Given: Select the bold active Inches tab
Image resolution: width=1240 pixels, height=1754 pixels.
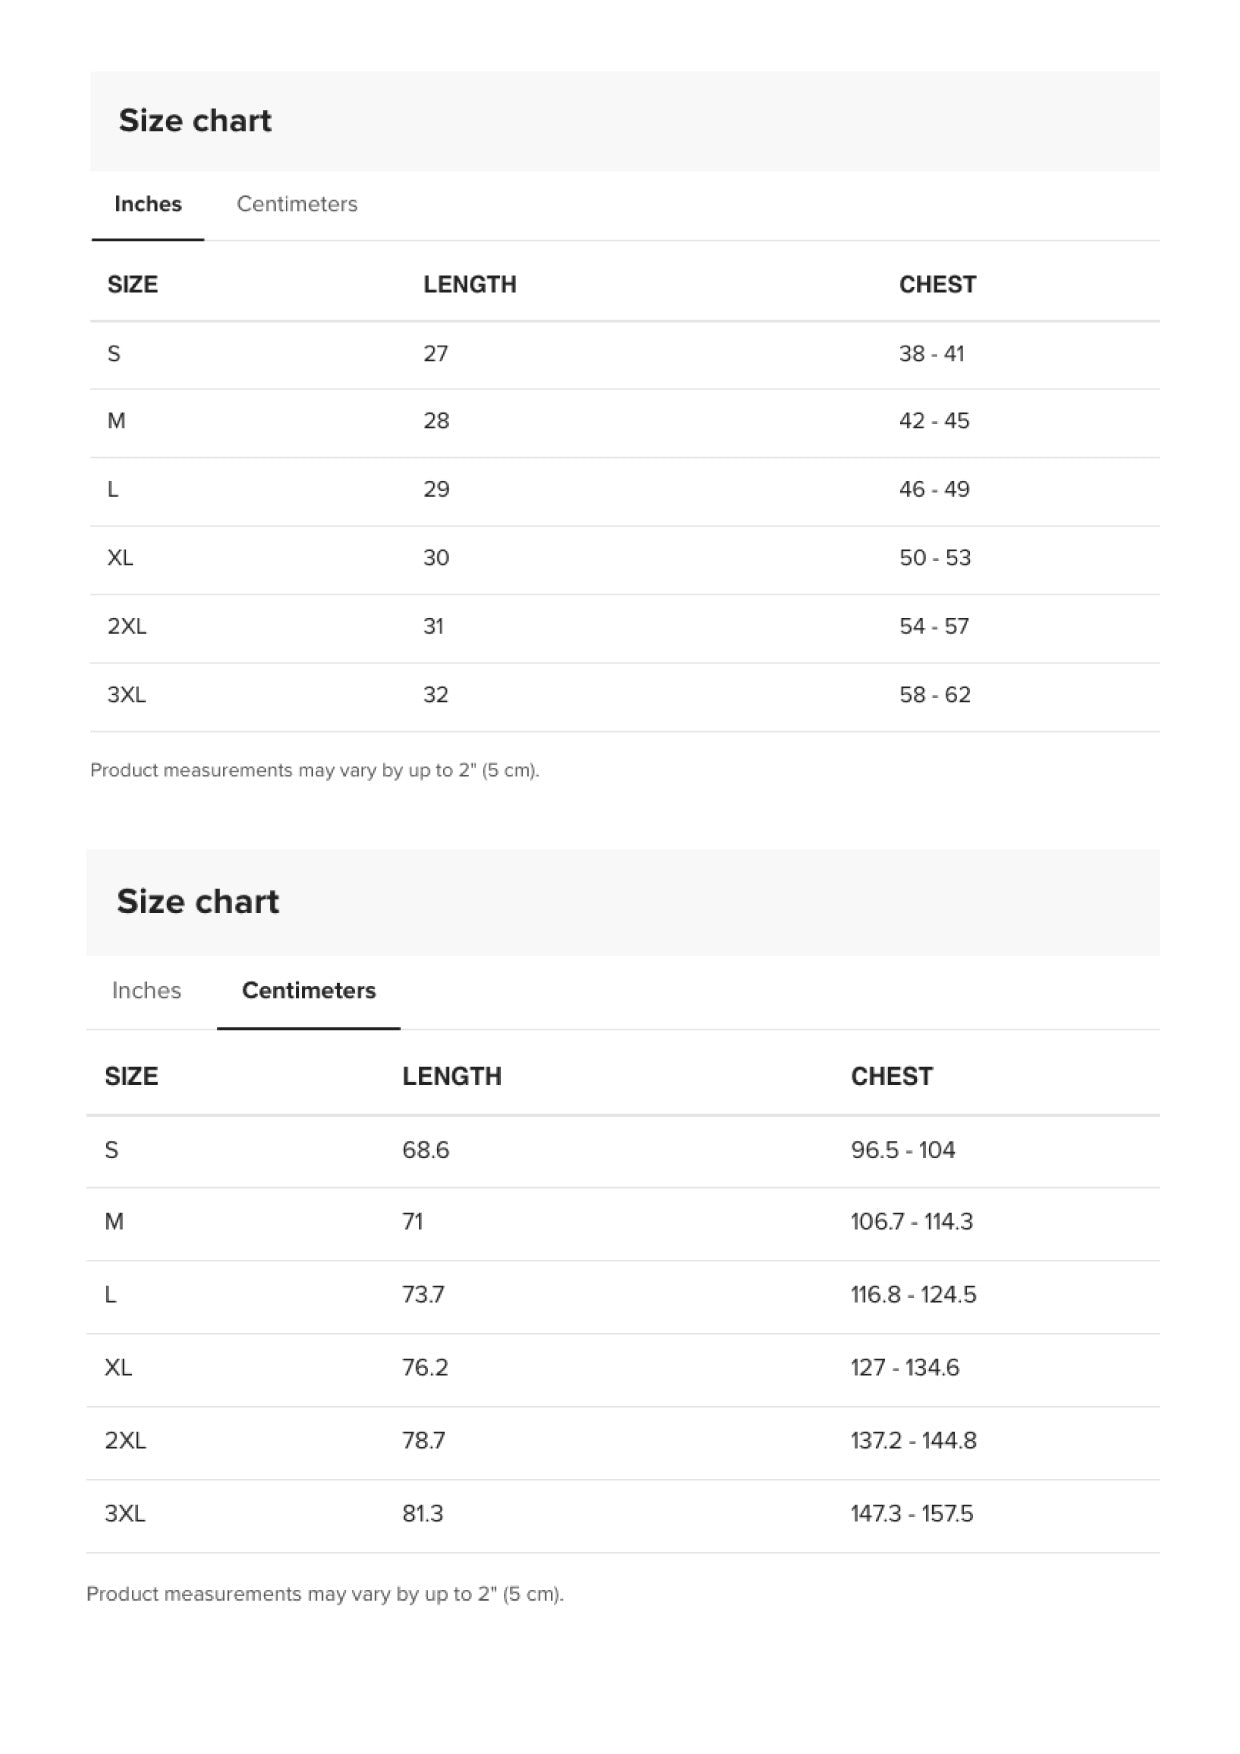Looking at the screenshot, I should point(148,204).
